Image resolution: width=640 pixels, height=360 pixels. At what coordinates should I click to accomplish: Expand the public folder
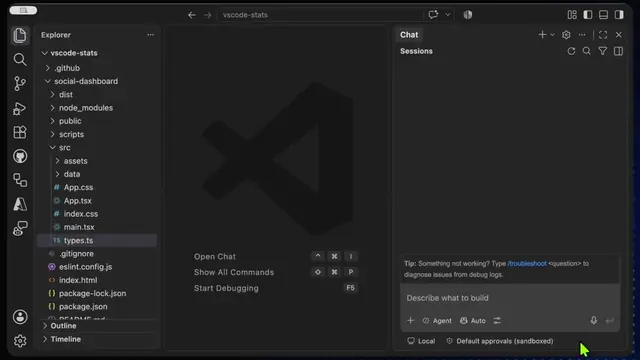pyautogui.click(x=65, y=121)
